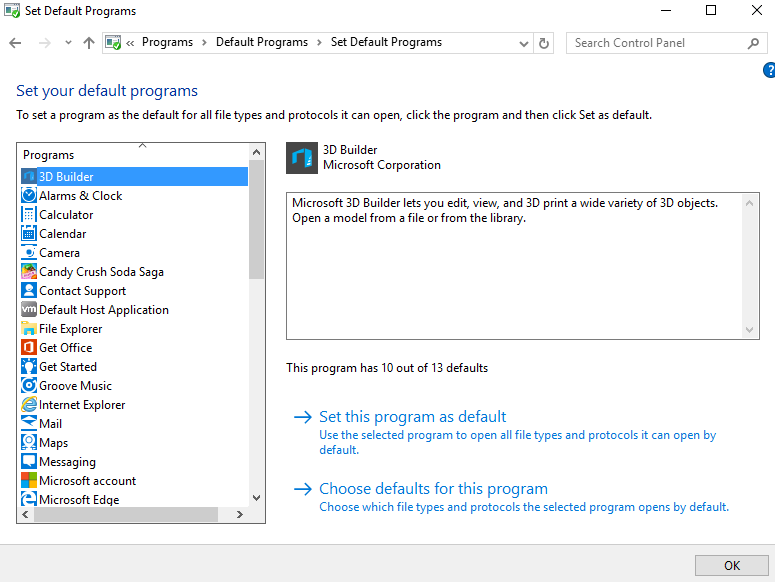Select File Explorer program name

click(x=71, y=329)
